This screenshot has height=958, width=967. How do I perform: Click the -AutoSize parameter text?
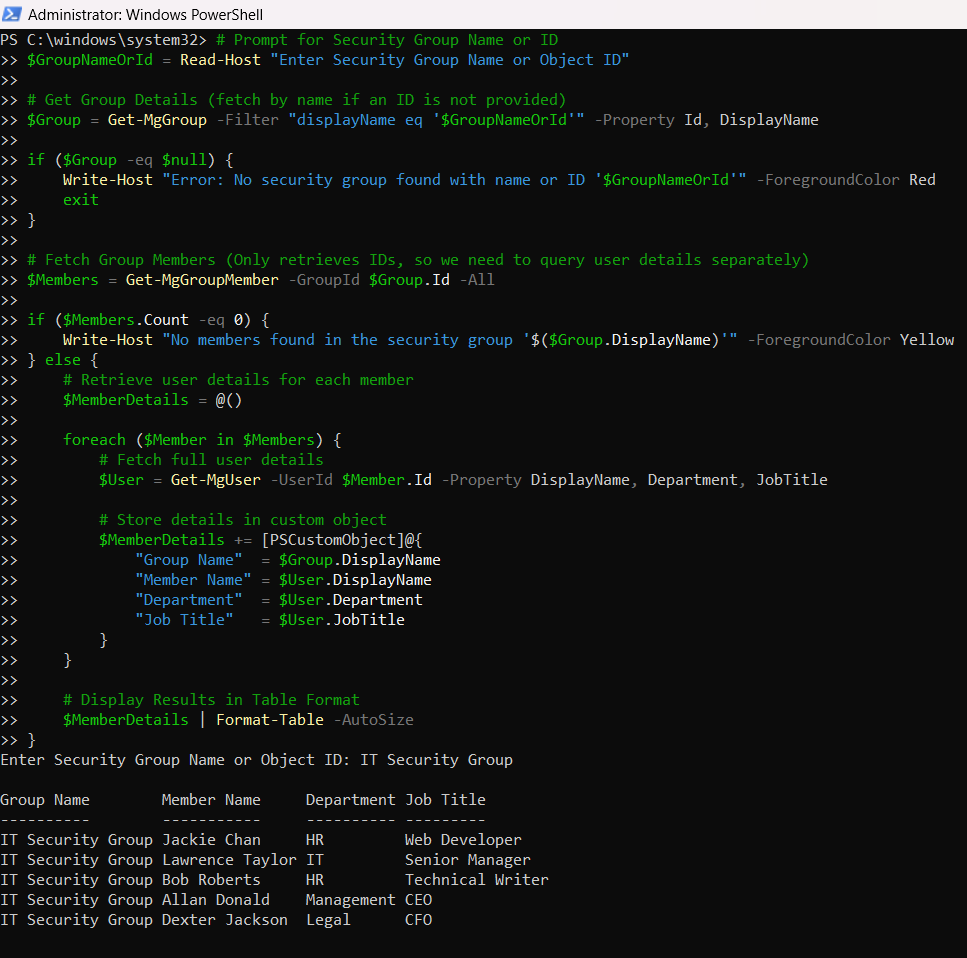(x=373, y=720)
